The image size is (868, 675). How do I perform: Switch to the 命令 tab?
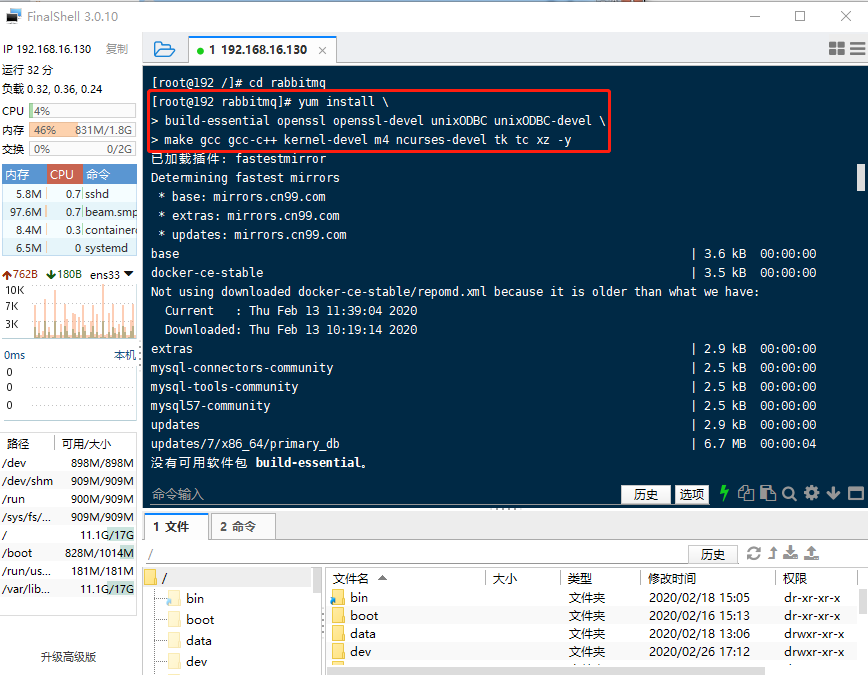(242, 526)
